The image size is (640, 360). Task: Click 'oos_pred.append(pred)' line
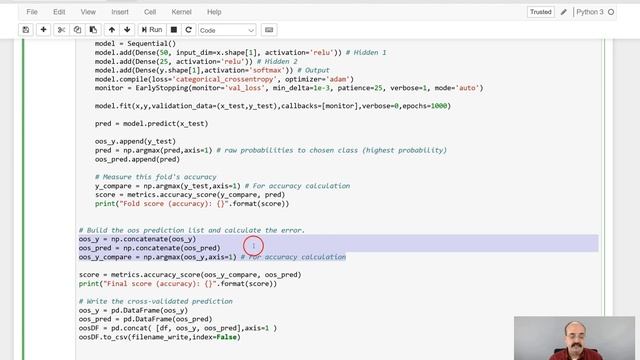coord(137,159)
